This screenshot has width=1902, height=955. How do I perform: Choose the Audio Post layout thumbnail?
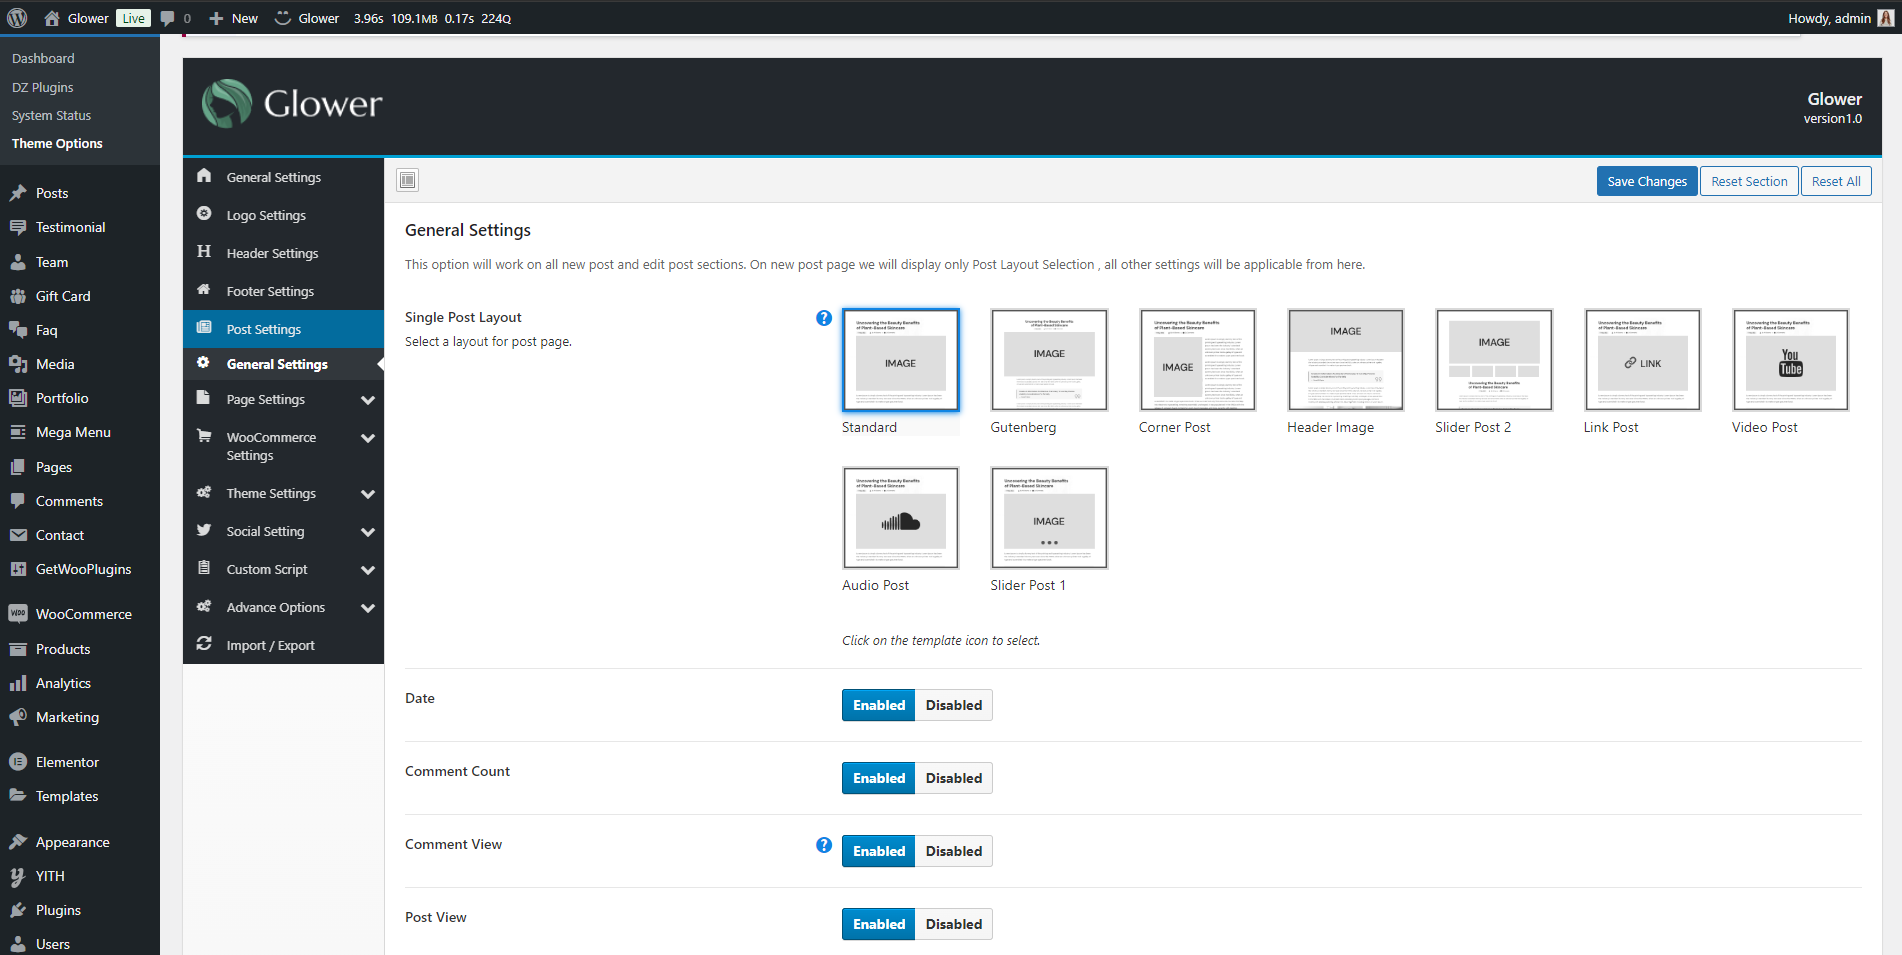(900, 518)
